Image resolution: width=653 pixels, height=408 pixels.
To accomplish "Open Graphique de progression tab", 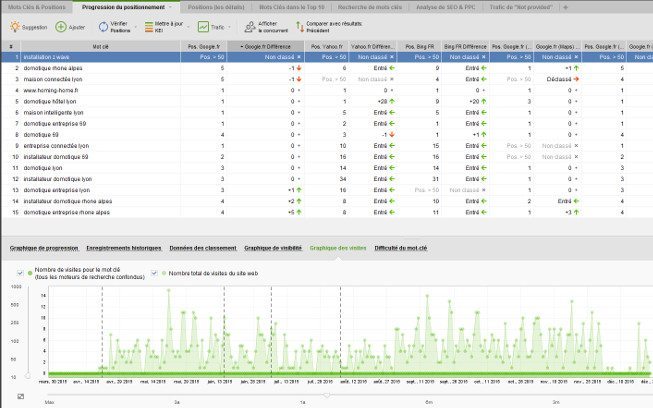I will click(44, 248).
